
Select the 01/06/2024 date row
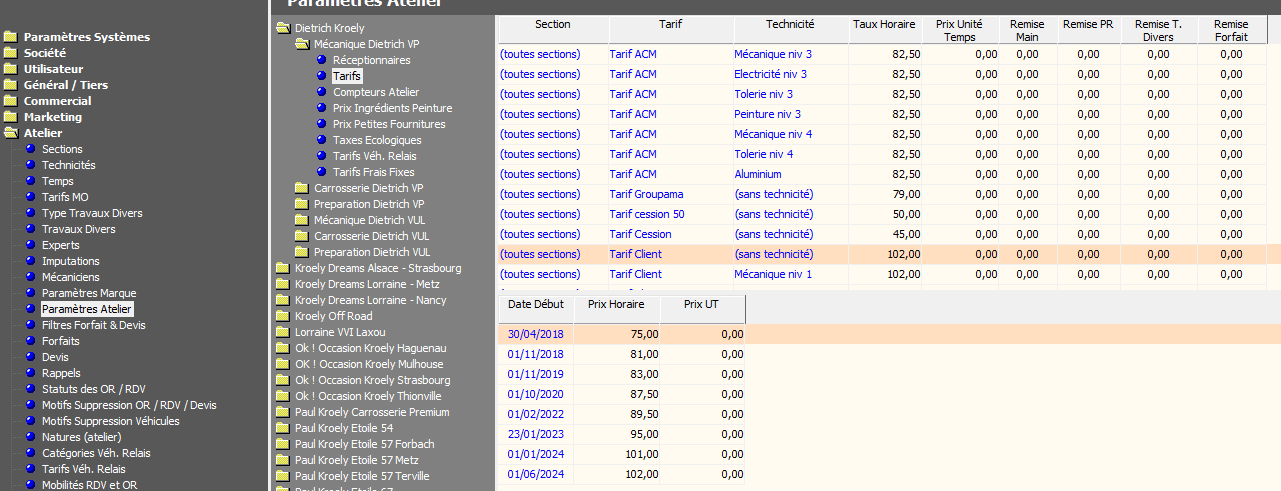tap(621, 474)
